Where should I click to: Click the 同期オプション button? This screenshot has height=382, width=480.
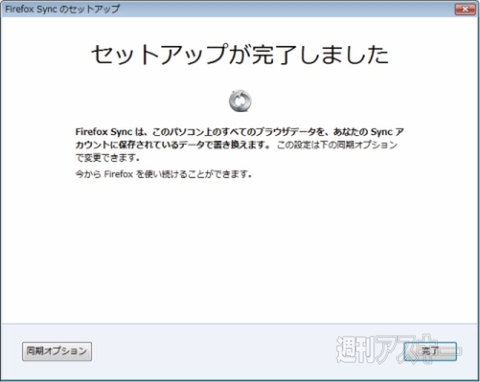click(57, 351)
